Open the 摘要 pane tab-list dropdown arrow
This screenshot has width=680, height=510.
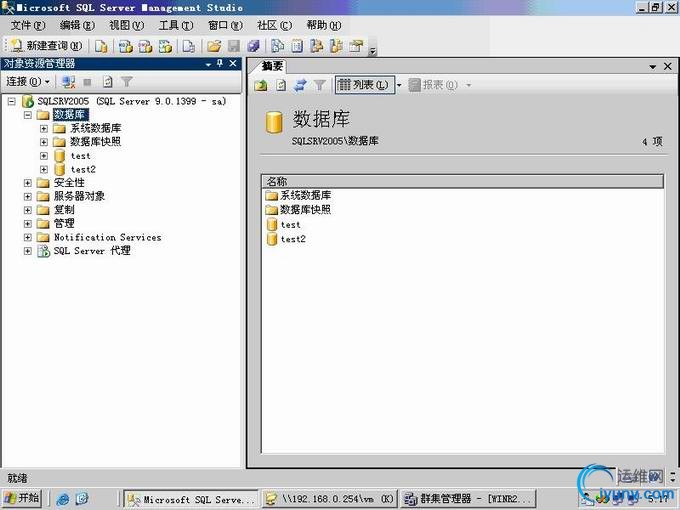click(652, 67)
